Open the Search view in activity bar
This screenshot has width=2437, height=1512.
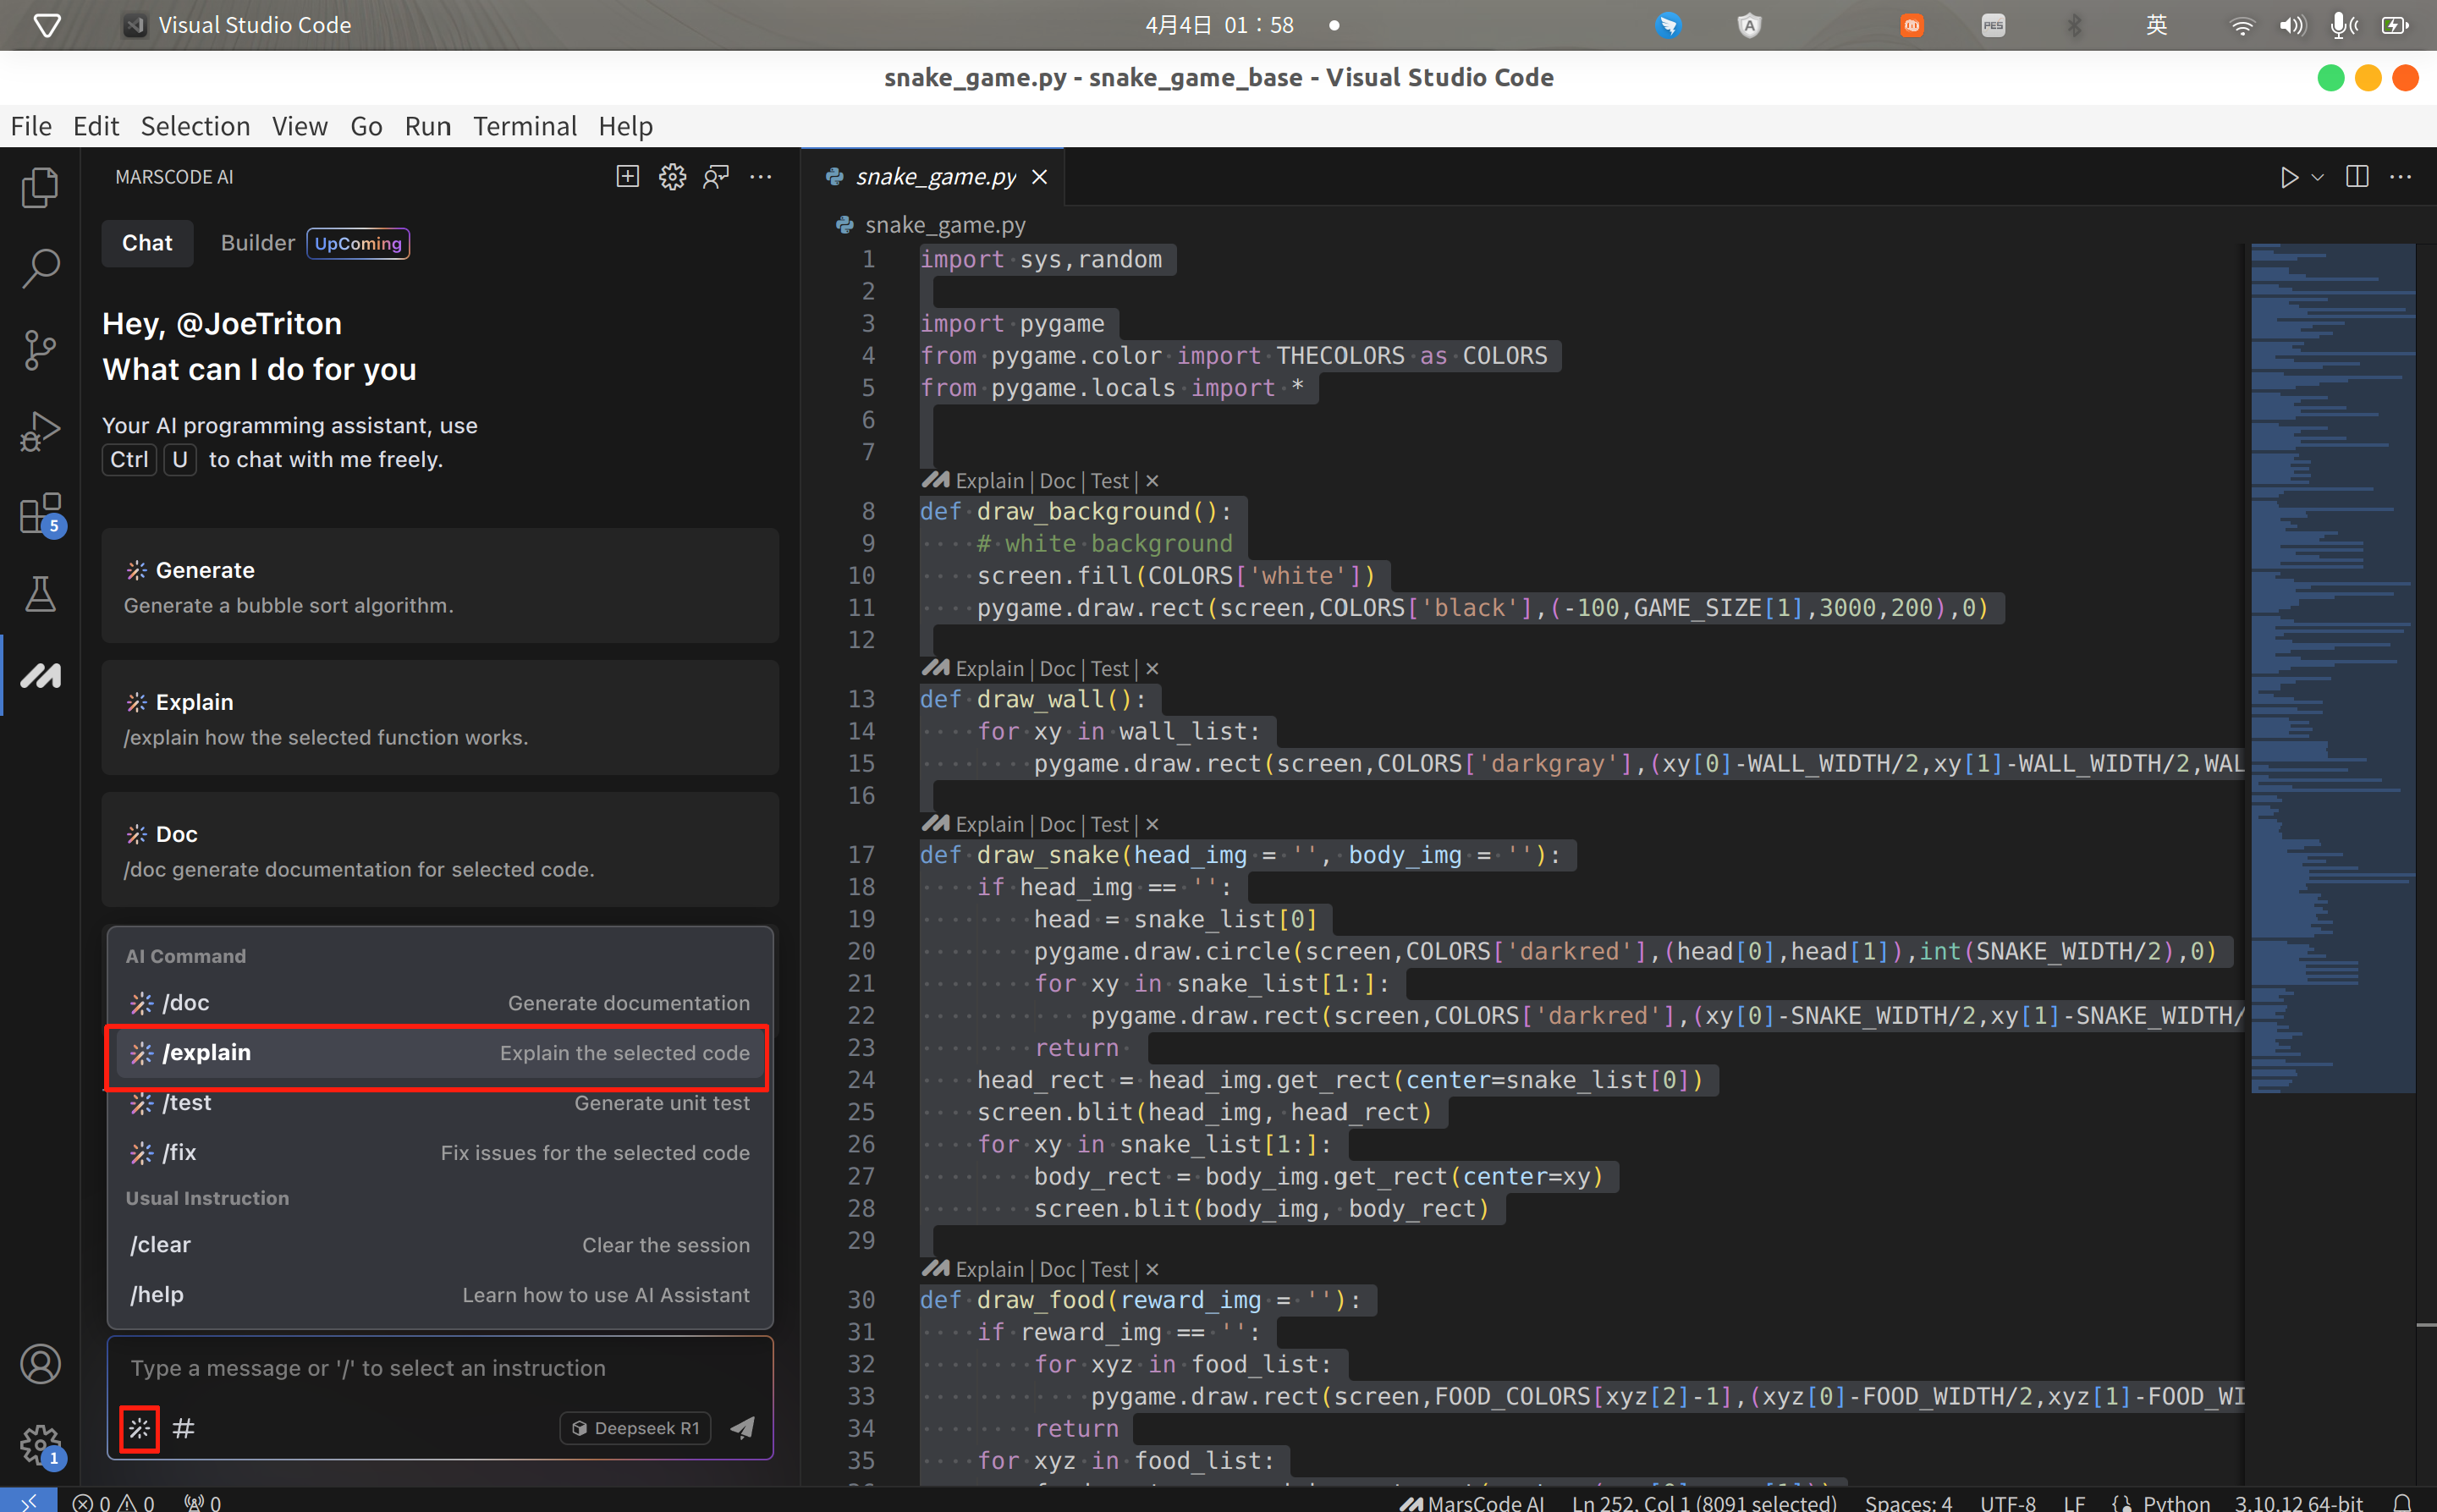[40, 268]
